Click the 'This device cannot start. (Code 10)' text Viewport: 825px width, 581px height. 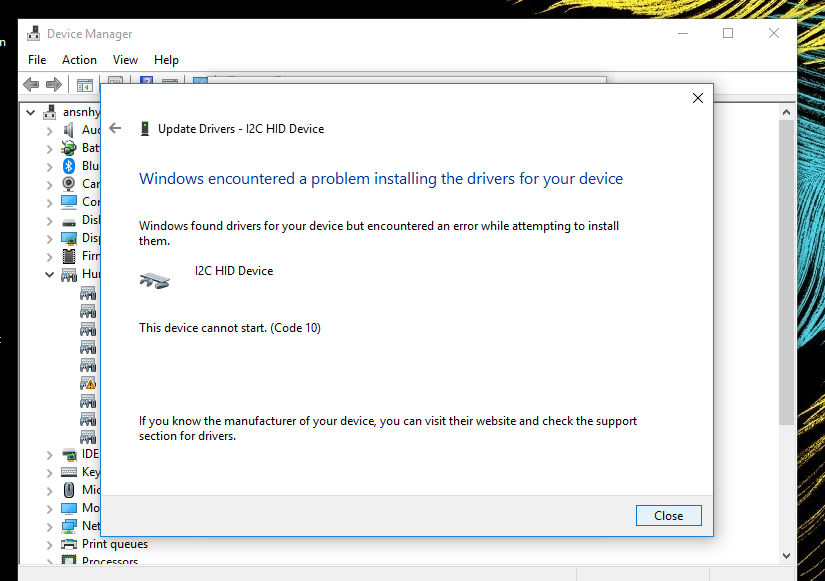point(230,328)
